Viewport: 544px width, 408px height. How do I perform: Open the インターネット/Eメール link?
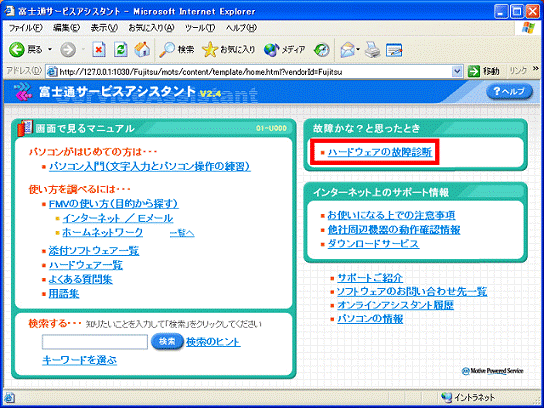click(118, 219)
